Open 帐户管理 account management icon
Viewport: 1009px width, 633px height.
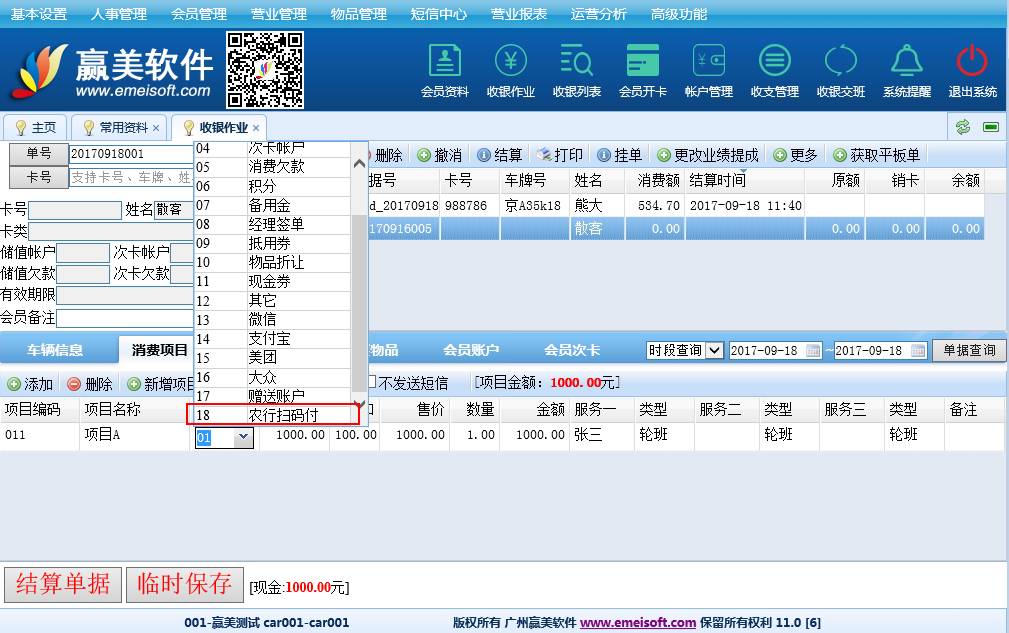(708, 62)
